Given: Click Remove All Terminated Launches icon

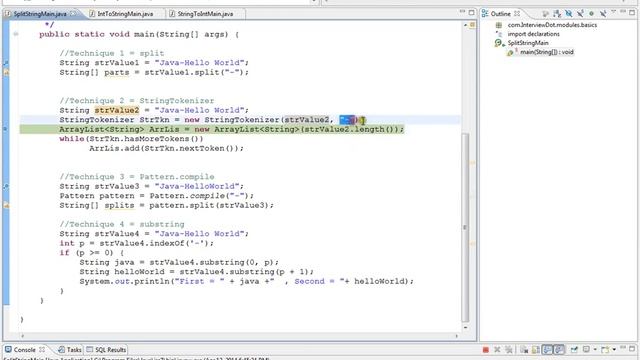Looking at the screenshot, I should (509, 350).
